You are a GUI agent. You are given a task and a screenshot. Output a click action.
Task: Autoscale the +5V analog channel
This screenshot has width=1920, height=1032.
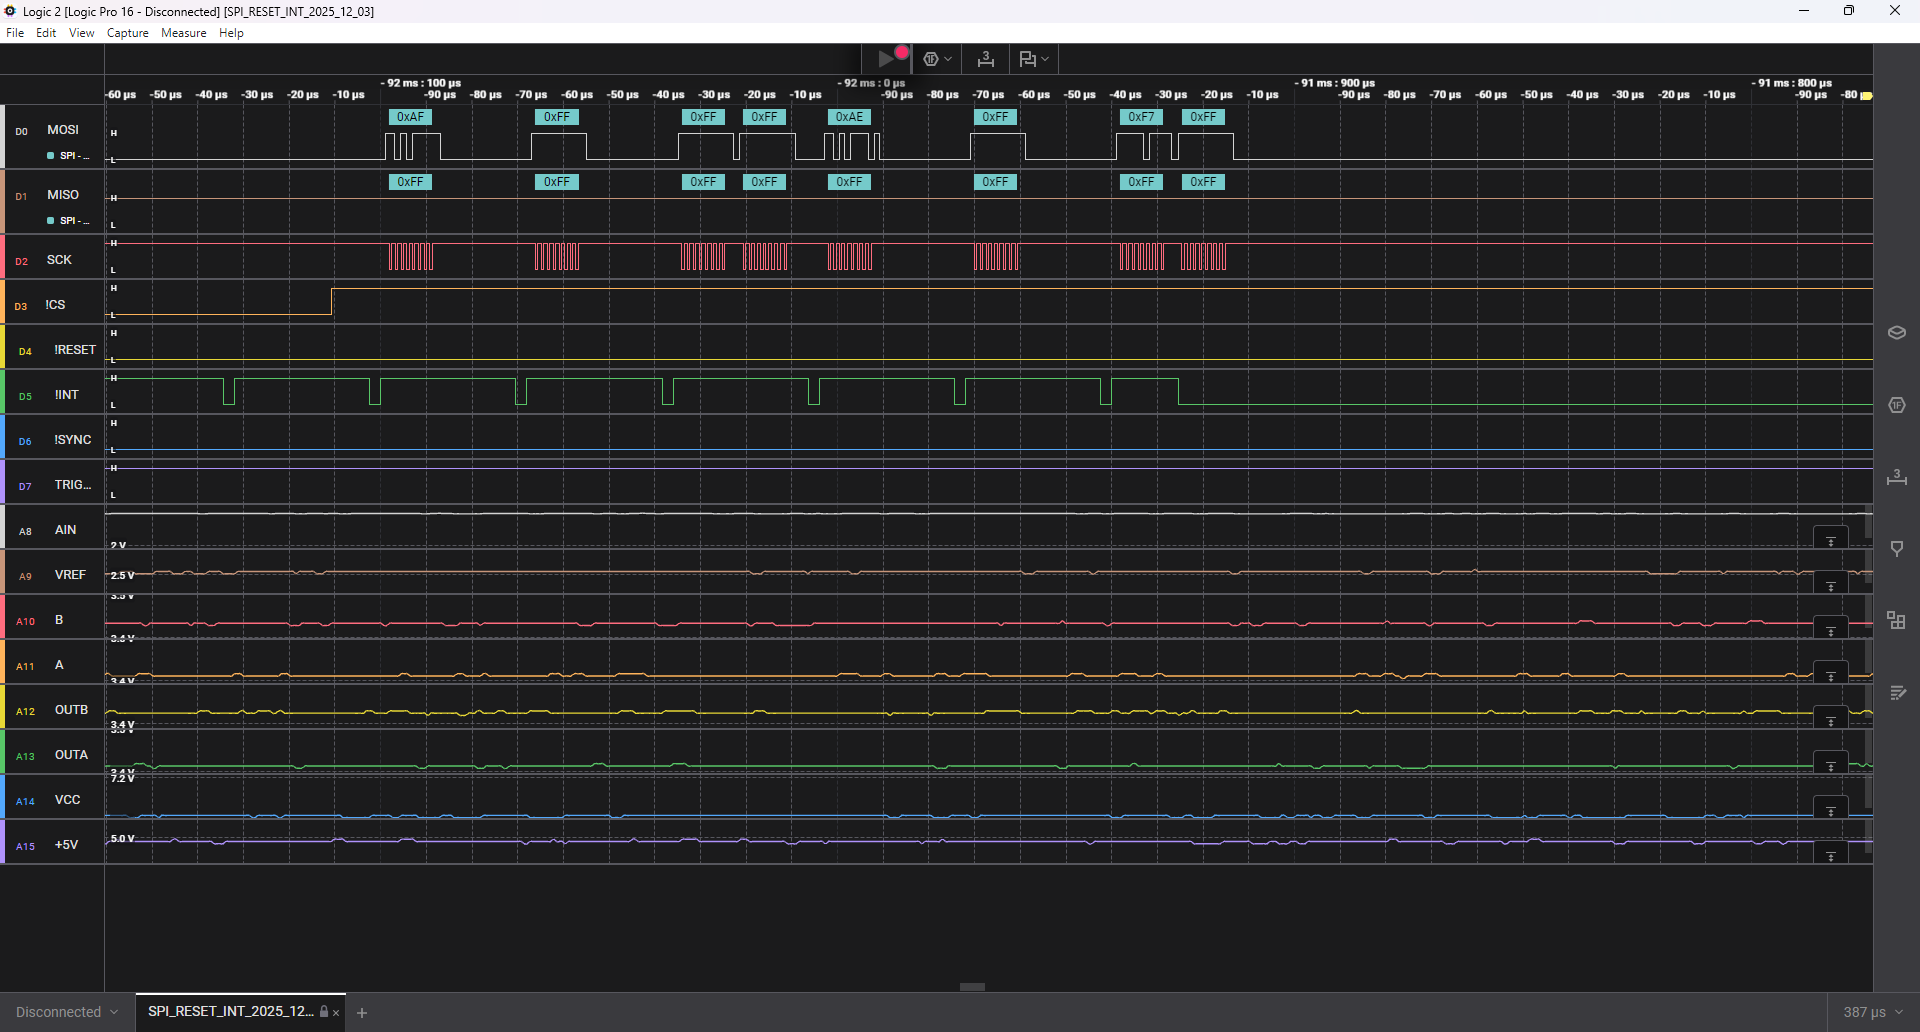1831,855
